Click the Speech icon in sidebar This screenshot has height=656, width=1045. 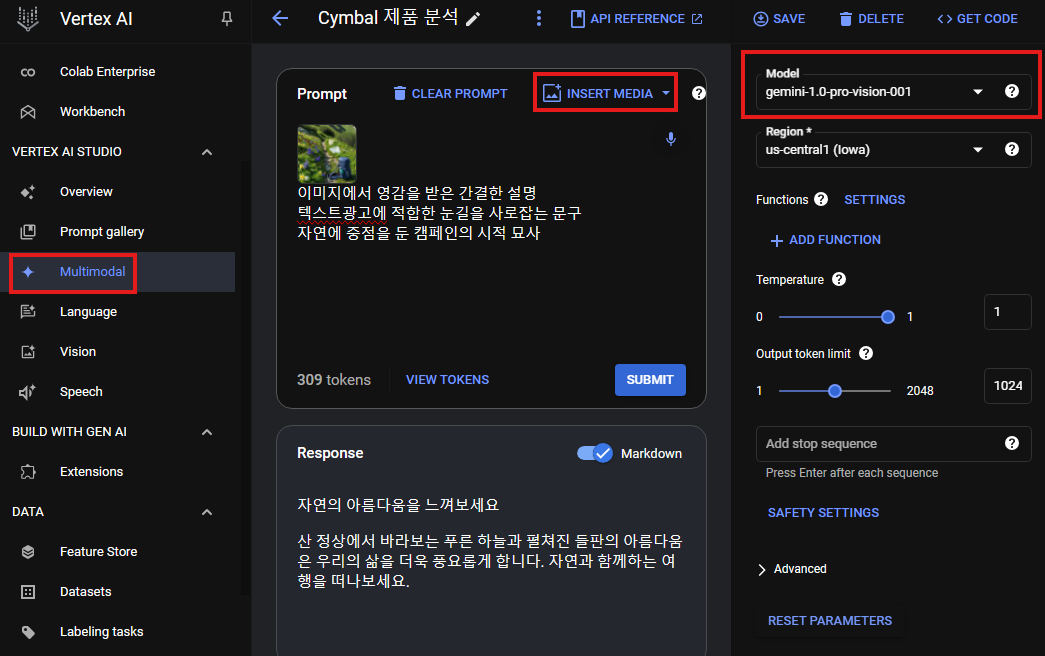point(28,392)
